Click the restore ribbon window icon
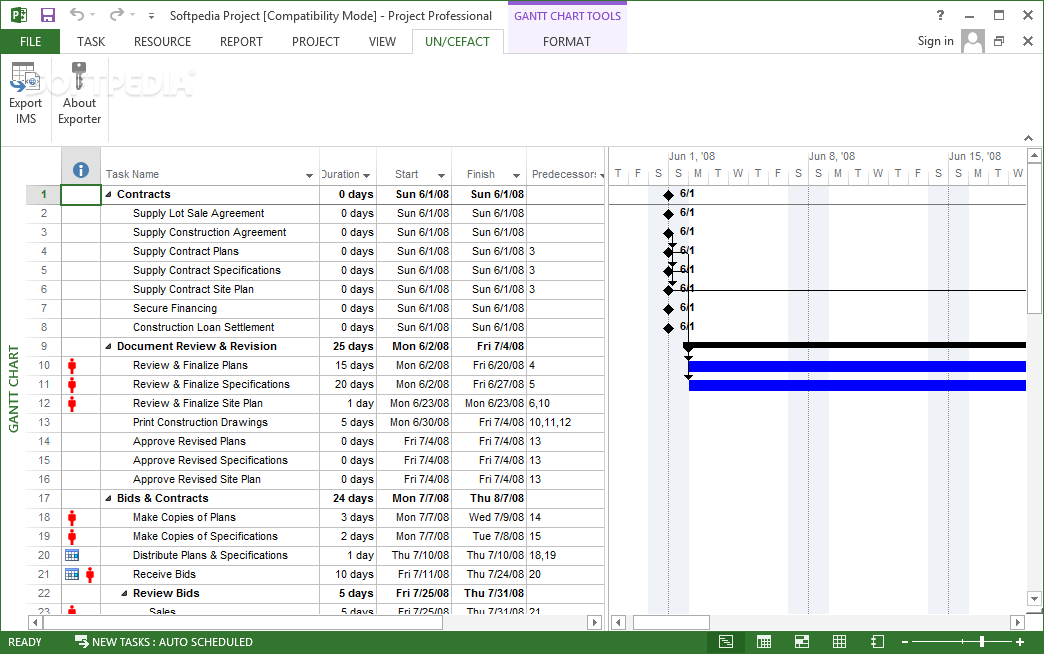This screenshot has width=1044, height=654. [999, 41]
